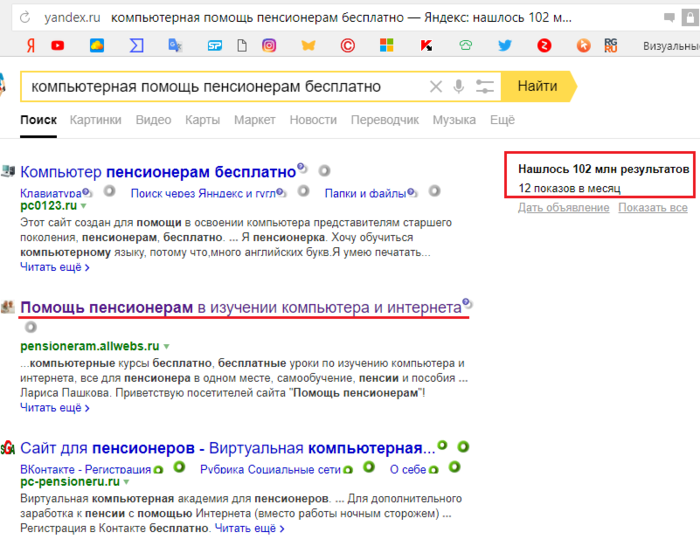Image resolution: width=700 pixels, height=546 pixels.
Task: Click the browser address bar with yandex.ru
Action: 335,18
